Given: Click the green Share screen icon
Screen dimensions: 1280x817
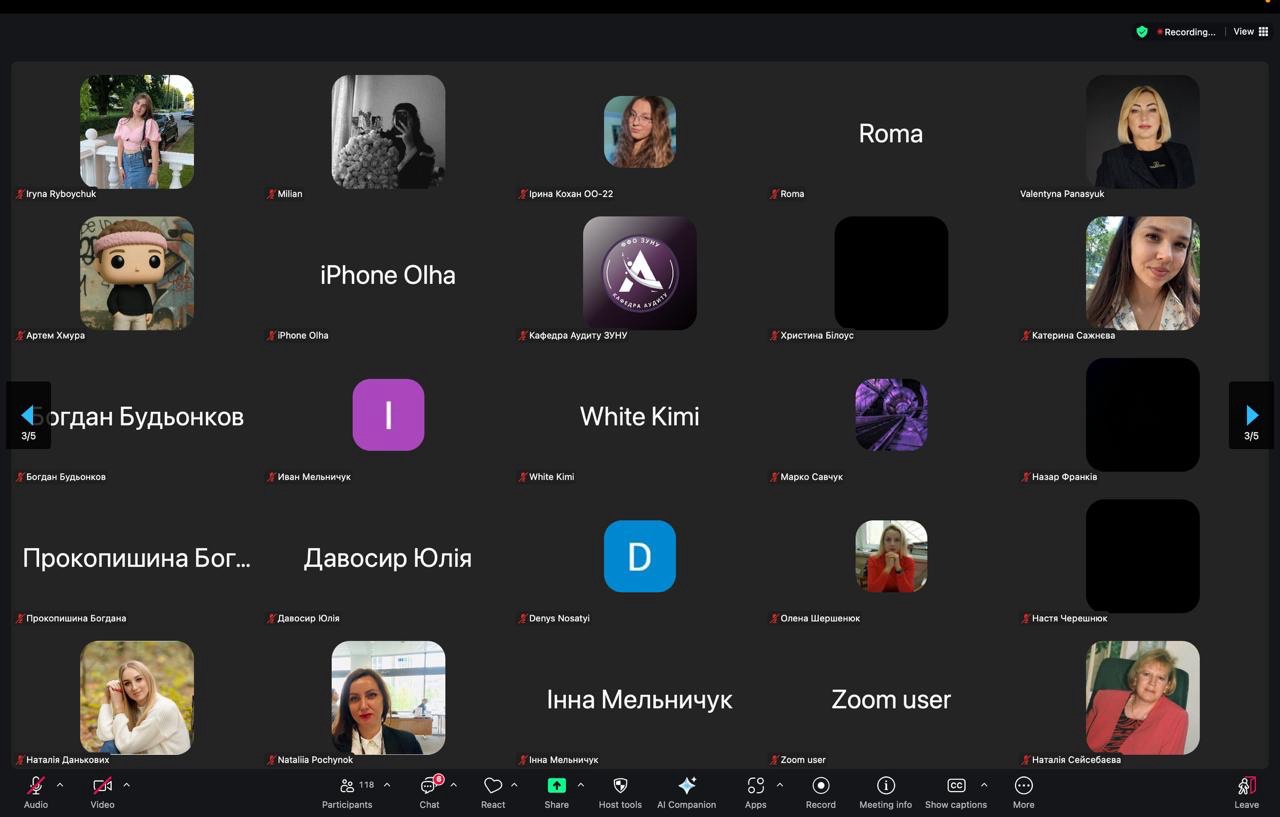Looking at the screenshot, I should (x=556, y=786).
